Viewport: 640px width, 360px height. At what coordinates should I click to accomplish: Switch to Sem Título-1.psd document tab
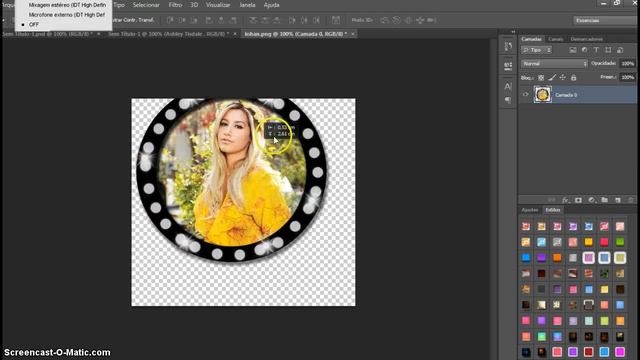point(48,34)
